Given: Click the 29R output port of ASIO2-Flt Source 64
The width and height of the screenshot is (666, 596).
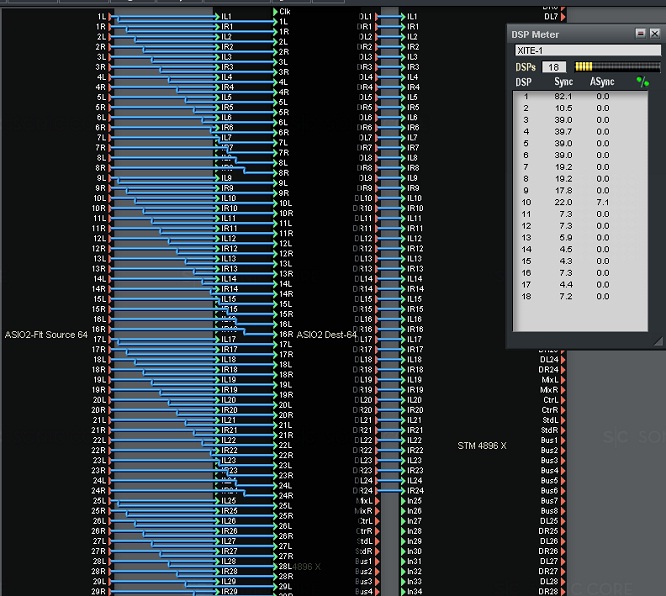Looking at the screenshot, I should coord(110,591).
